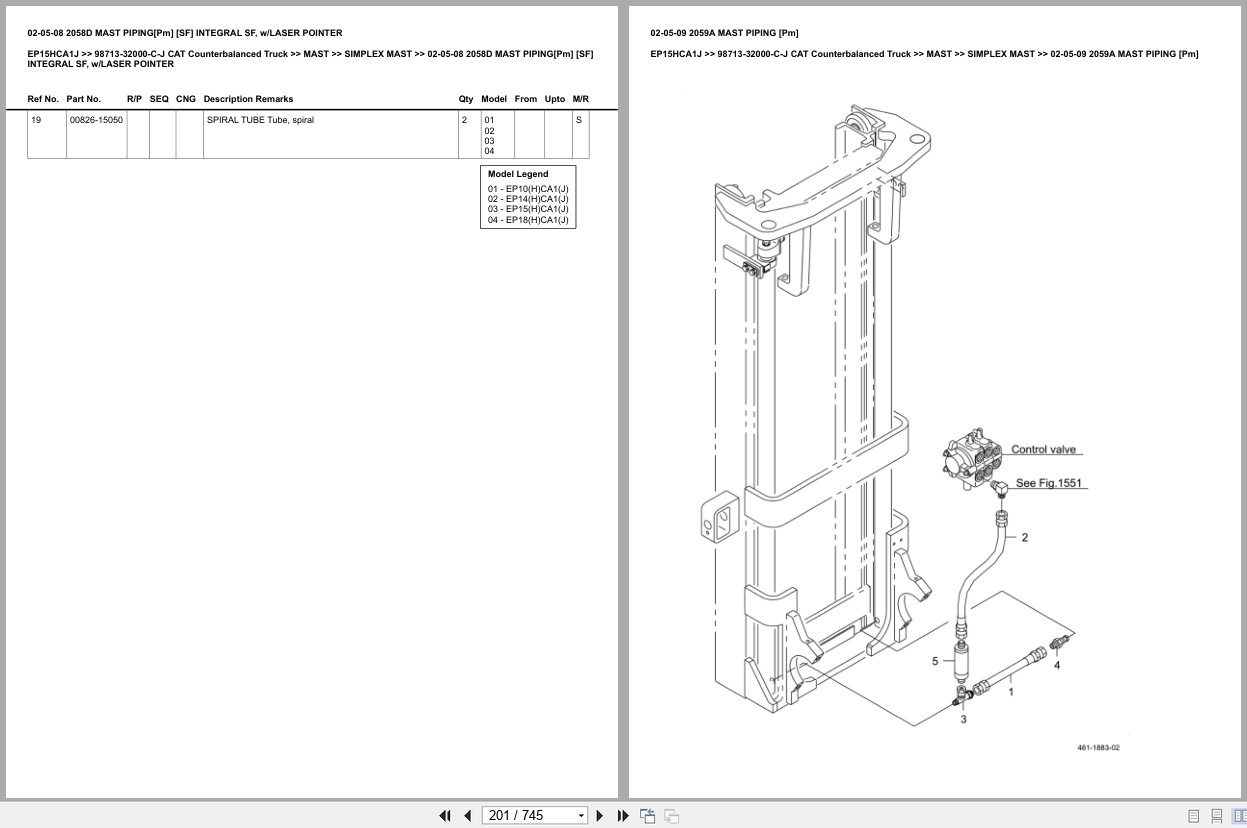Click the greyed go forward view icon
This screenshot has height=828, width=1247.
click(x=672, y=816)
